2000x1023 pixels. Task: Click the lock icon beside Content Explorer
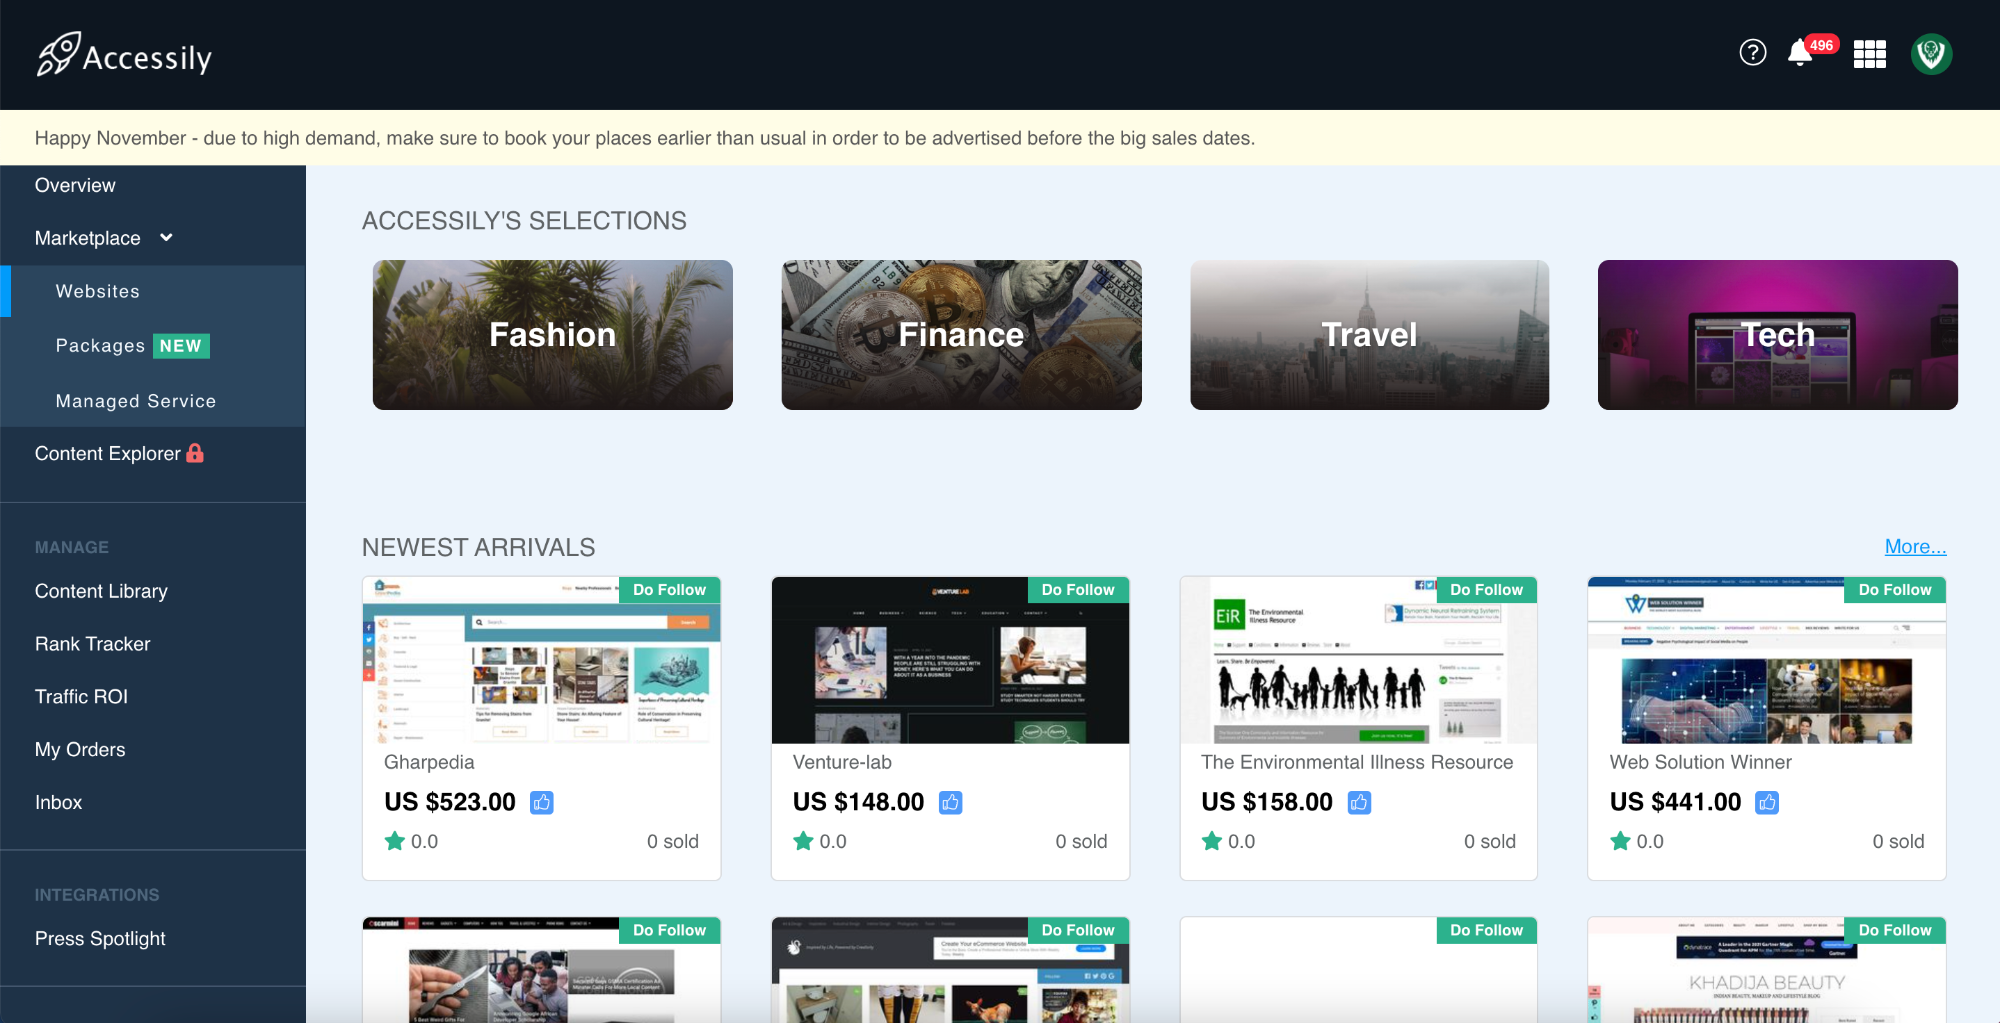(195, 453)
